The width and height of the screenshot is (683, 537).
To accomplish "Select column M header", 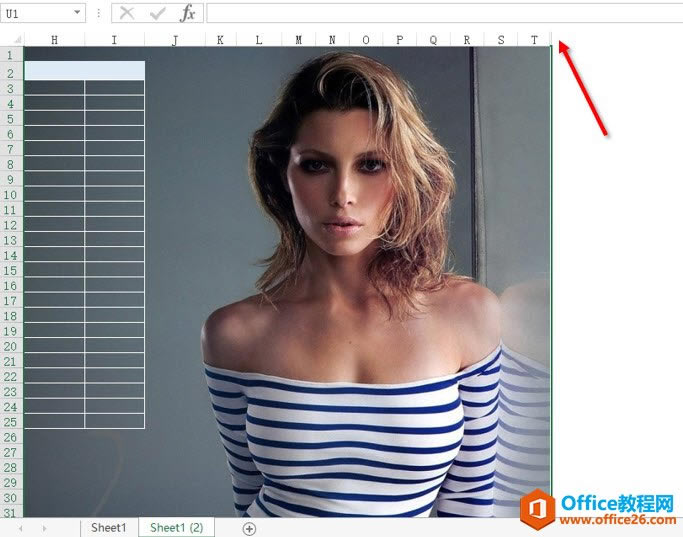I will [x=298, y=40].
